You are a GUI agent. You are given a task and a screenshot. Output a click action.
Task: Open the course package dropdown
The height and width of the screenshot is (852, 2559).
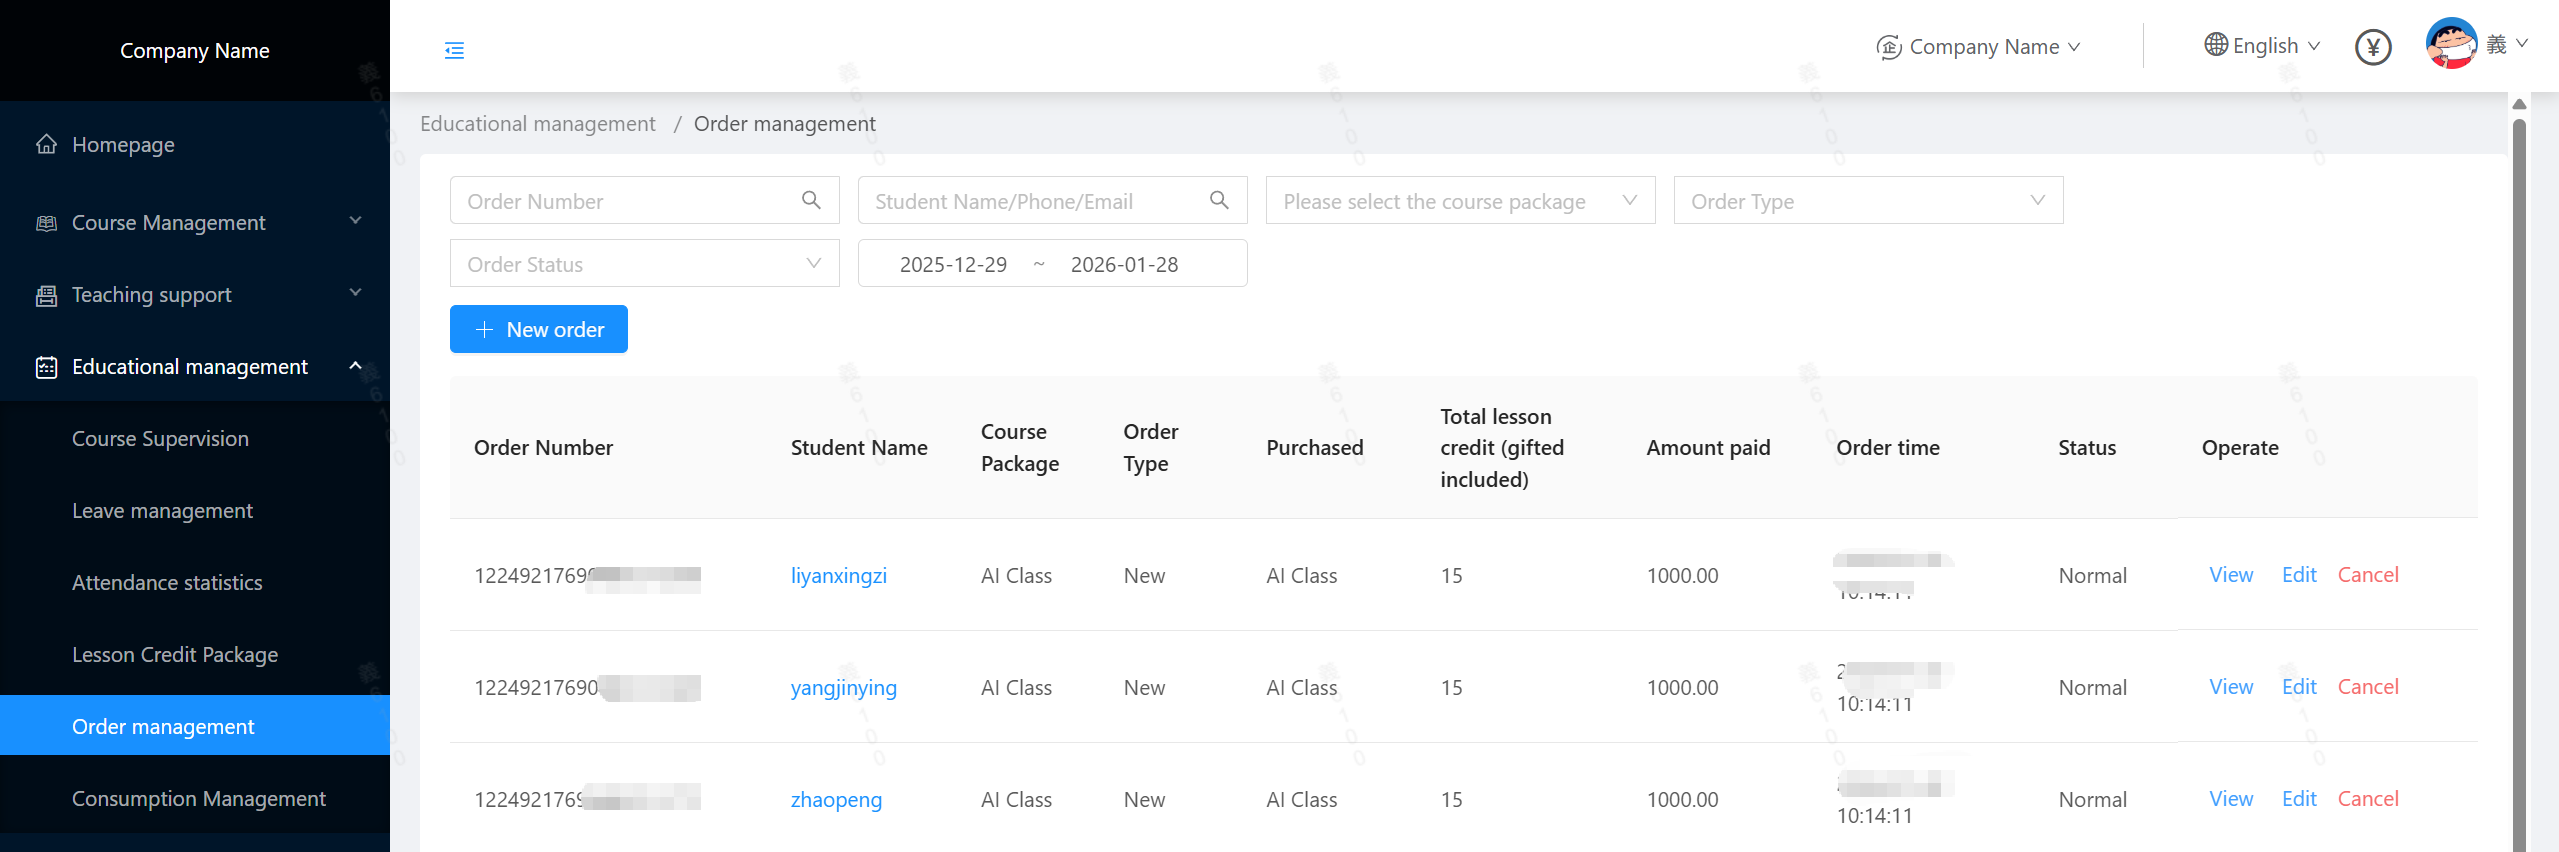tap(1459, 201)
